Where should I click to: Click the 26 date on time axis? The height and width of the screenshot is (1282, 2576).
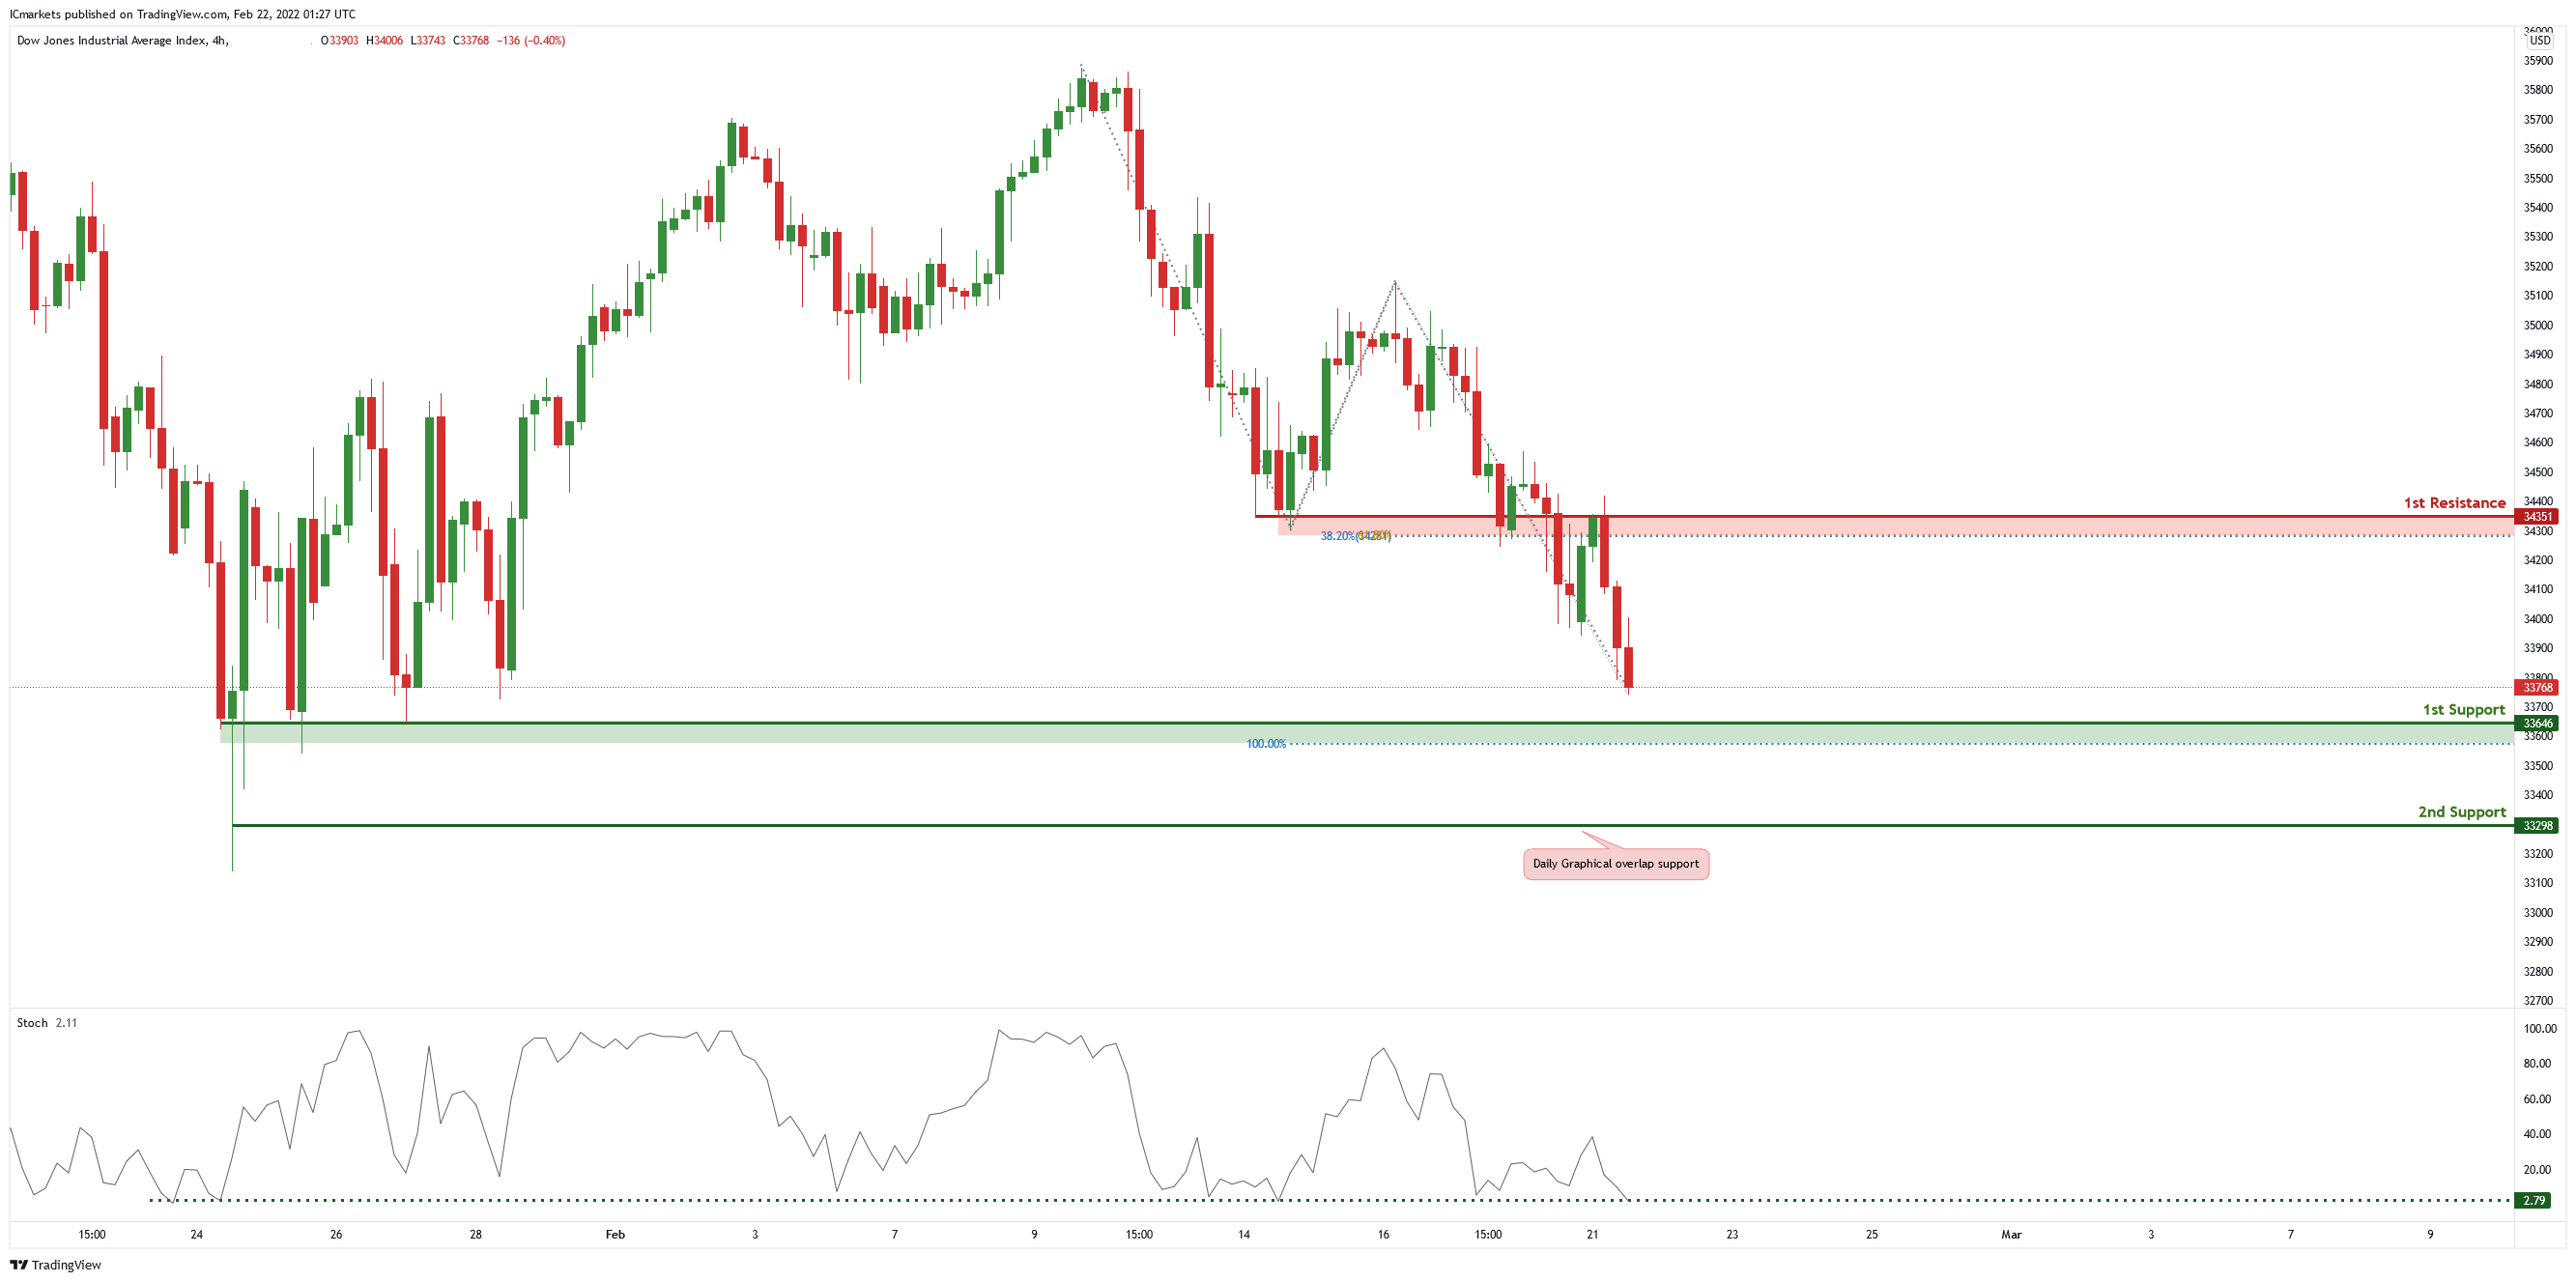click(x=336, y=1235)
